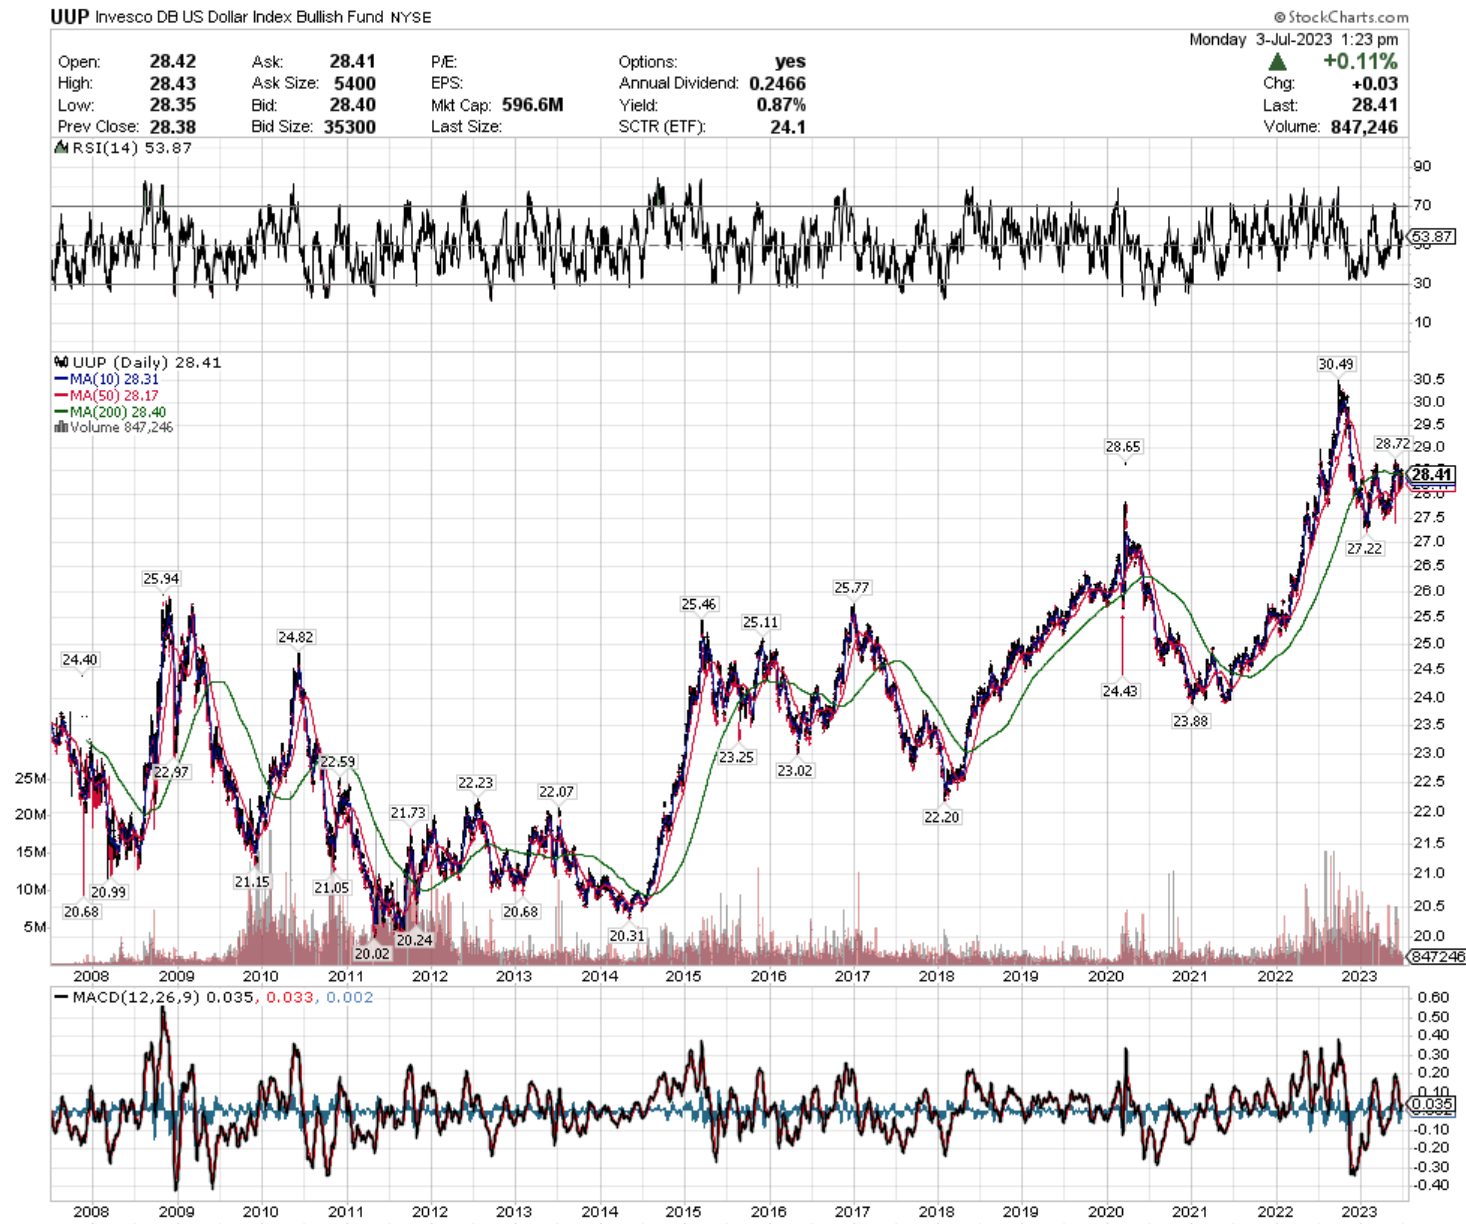
Task: Click the 2014 low label 20.31
Action: pyautogui.click(x=627, y=935)
